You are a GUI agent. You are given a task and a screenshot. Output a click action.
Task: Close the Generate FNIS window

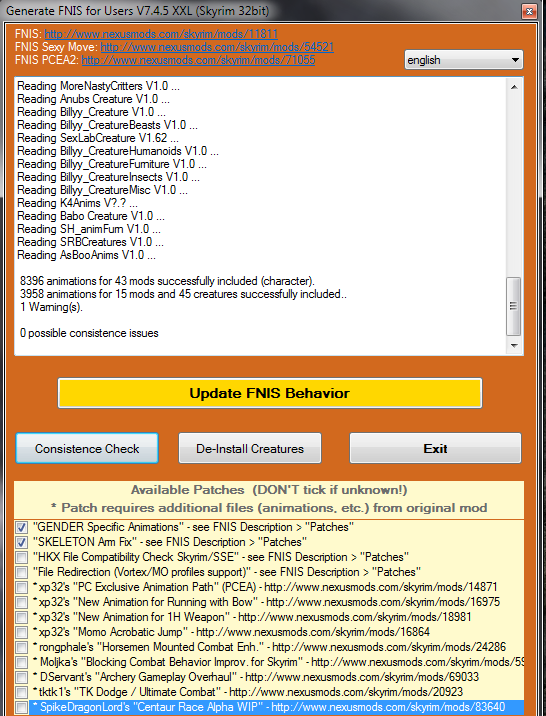(x=529, y=11)
